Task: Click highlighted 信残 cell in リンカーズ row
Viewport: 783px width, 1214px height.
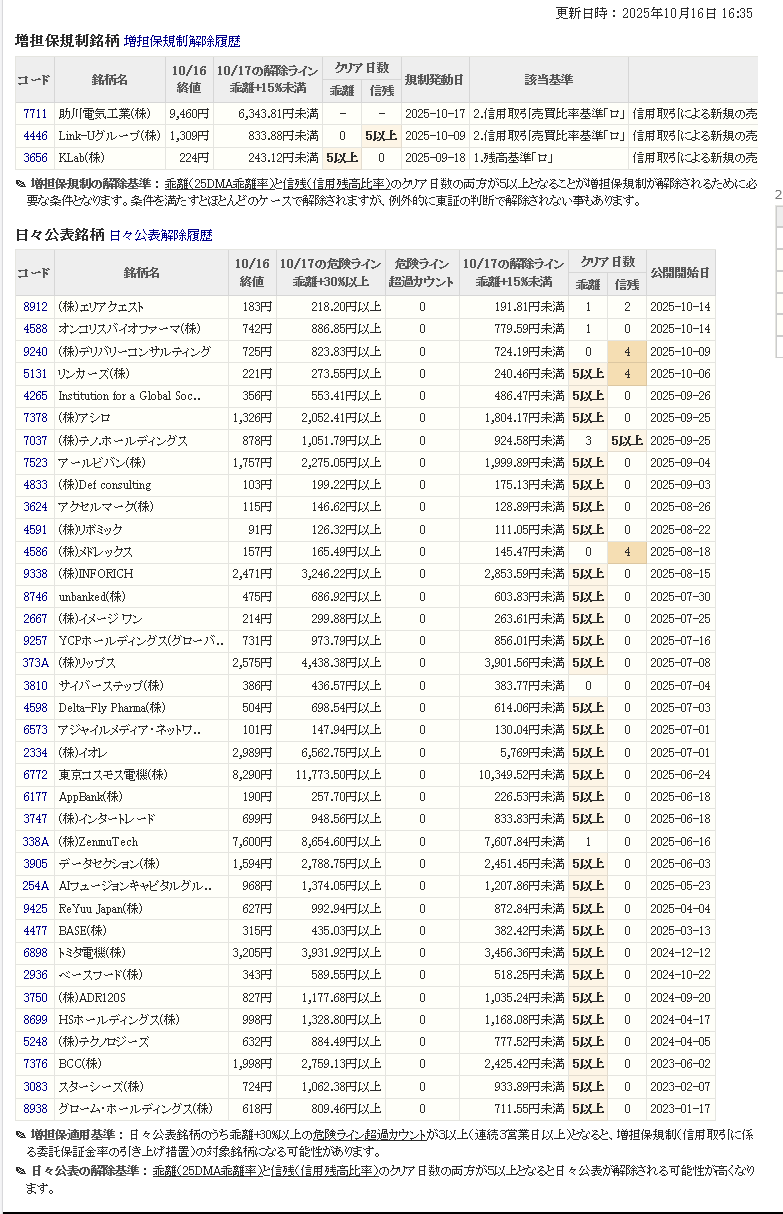Action: point(627,374)
